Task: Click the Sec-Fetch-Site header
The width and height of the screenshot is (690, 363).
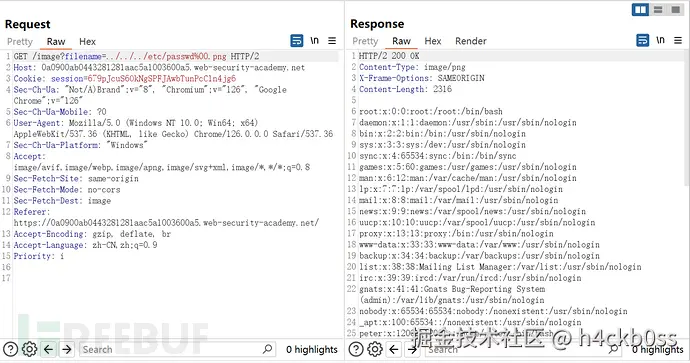Action: pos(76,179)
